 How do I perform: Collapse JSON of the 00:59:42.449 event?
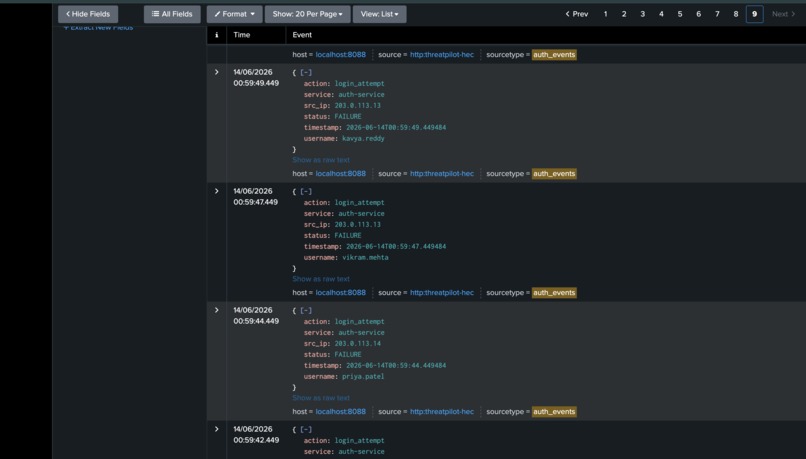click(x=306, y=429)
